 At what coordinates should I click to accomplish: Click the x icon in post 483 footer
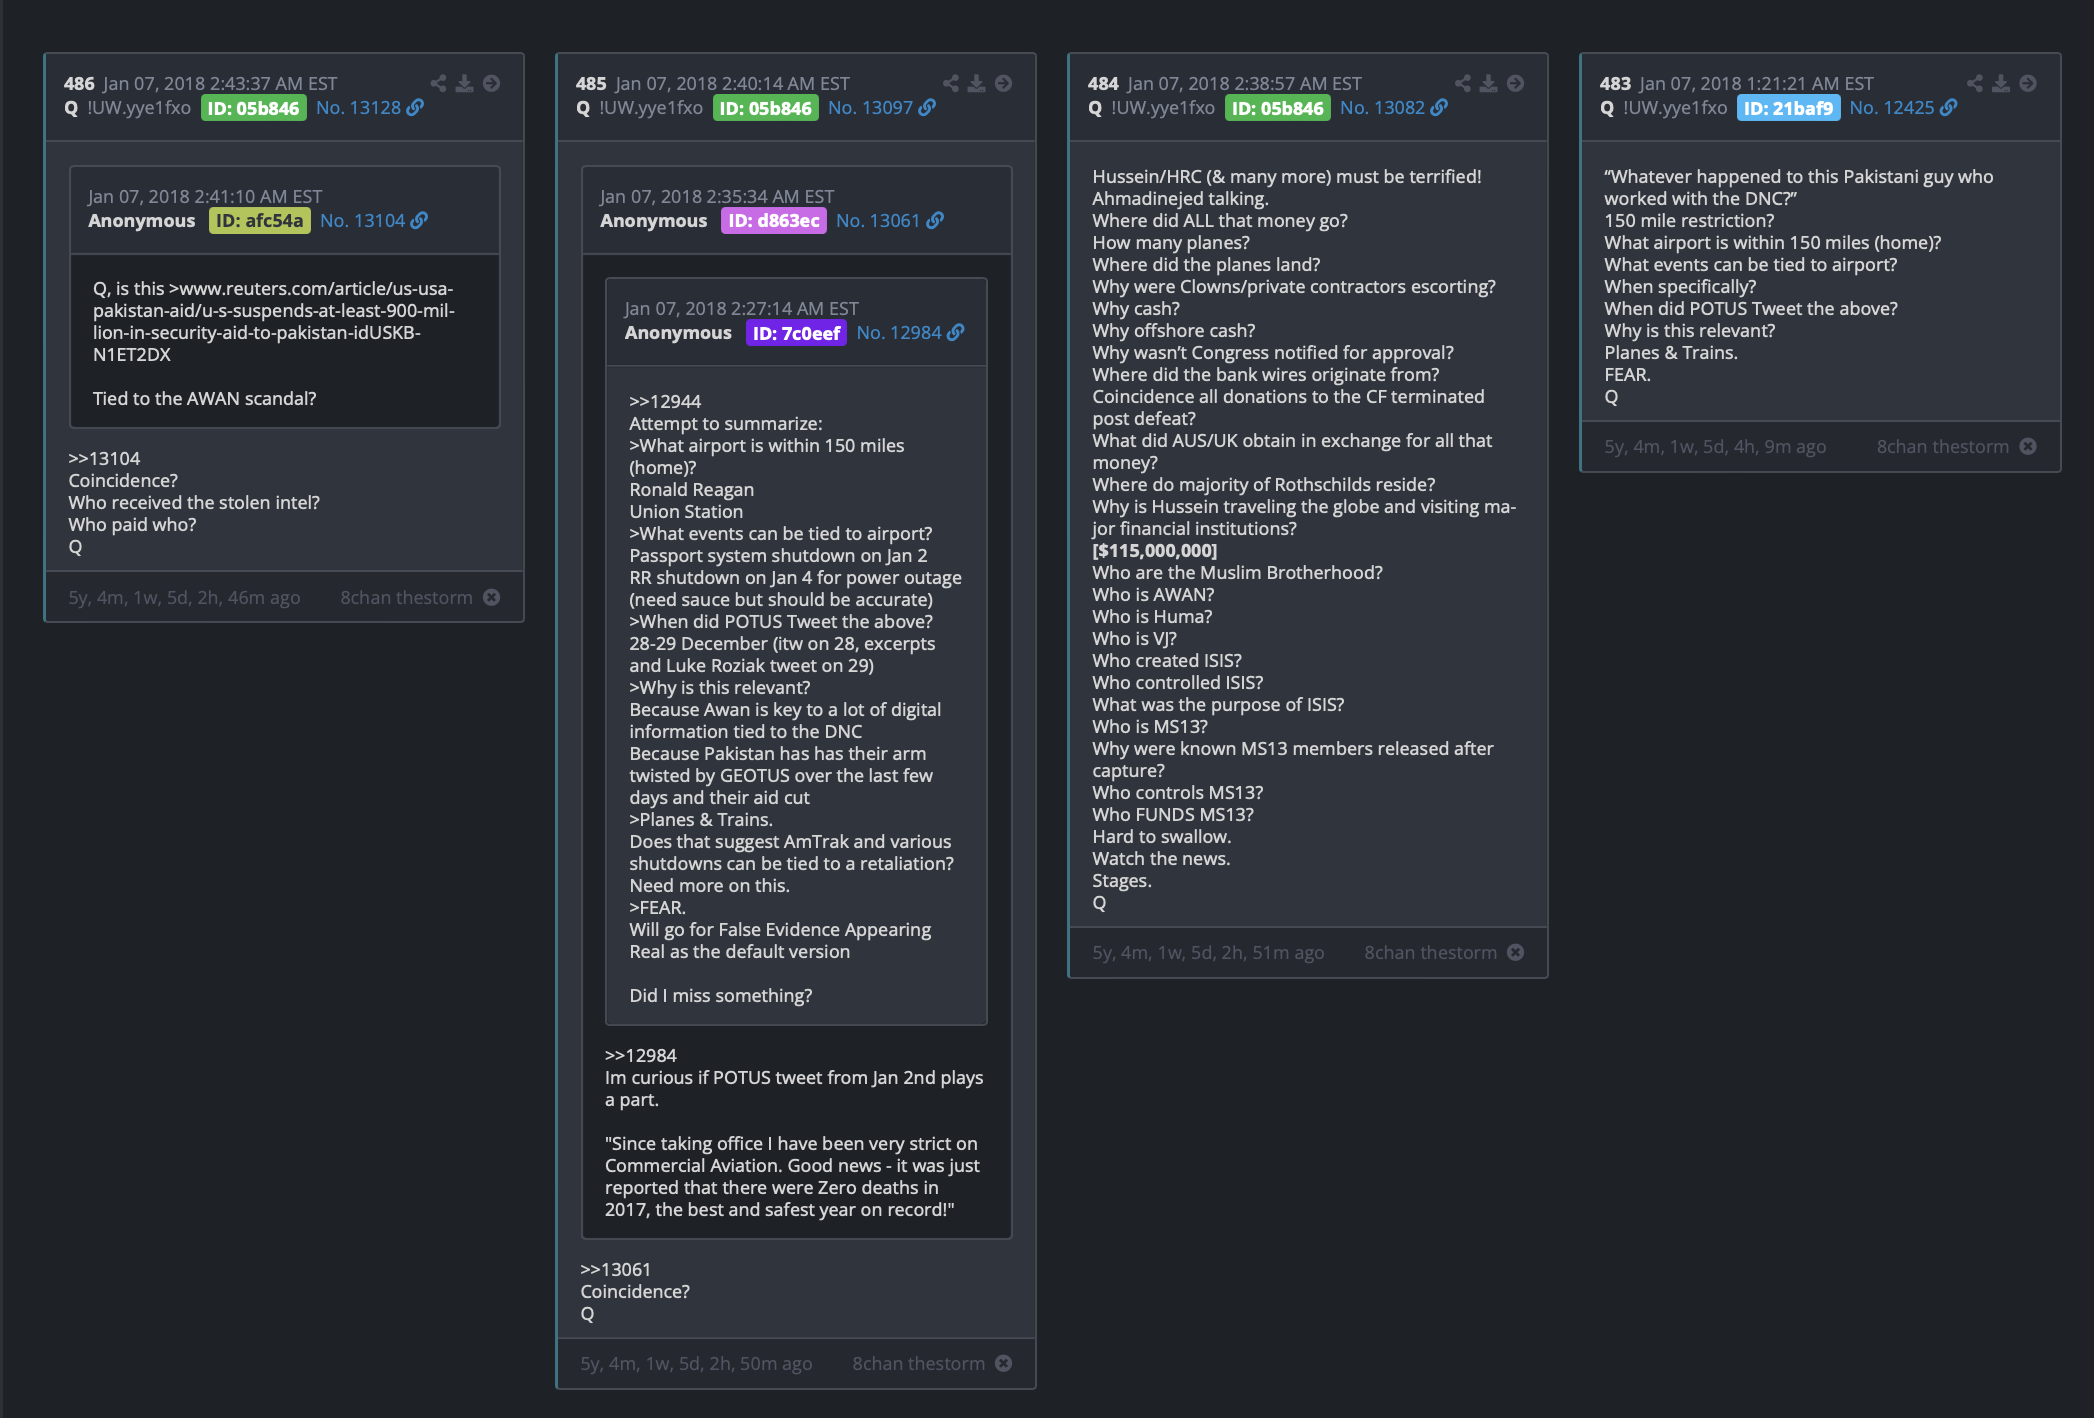click(x=2028, y=446)
